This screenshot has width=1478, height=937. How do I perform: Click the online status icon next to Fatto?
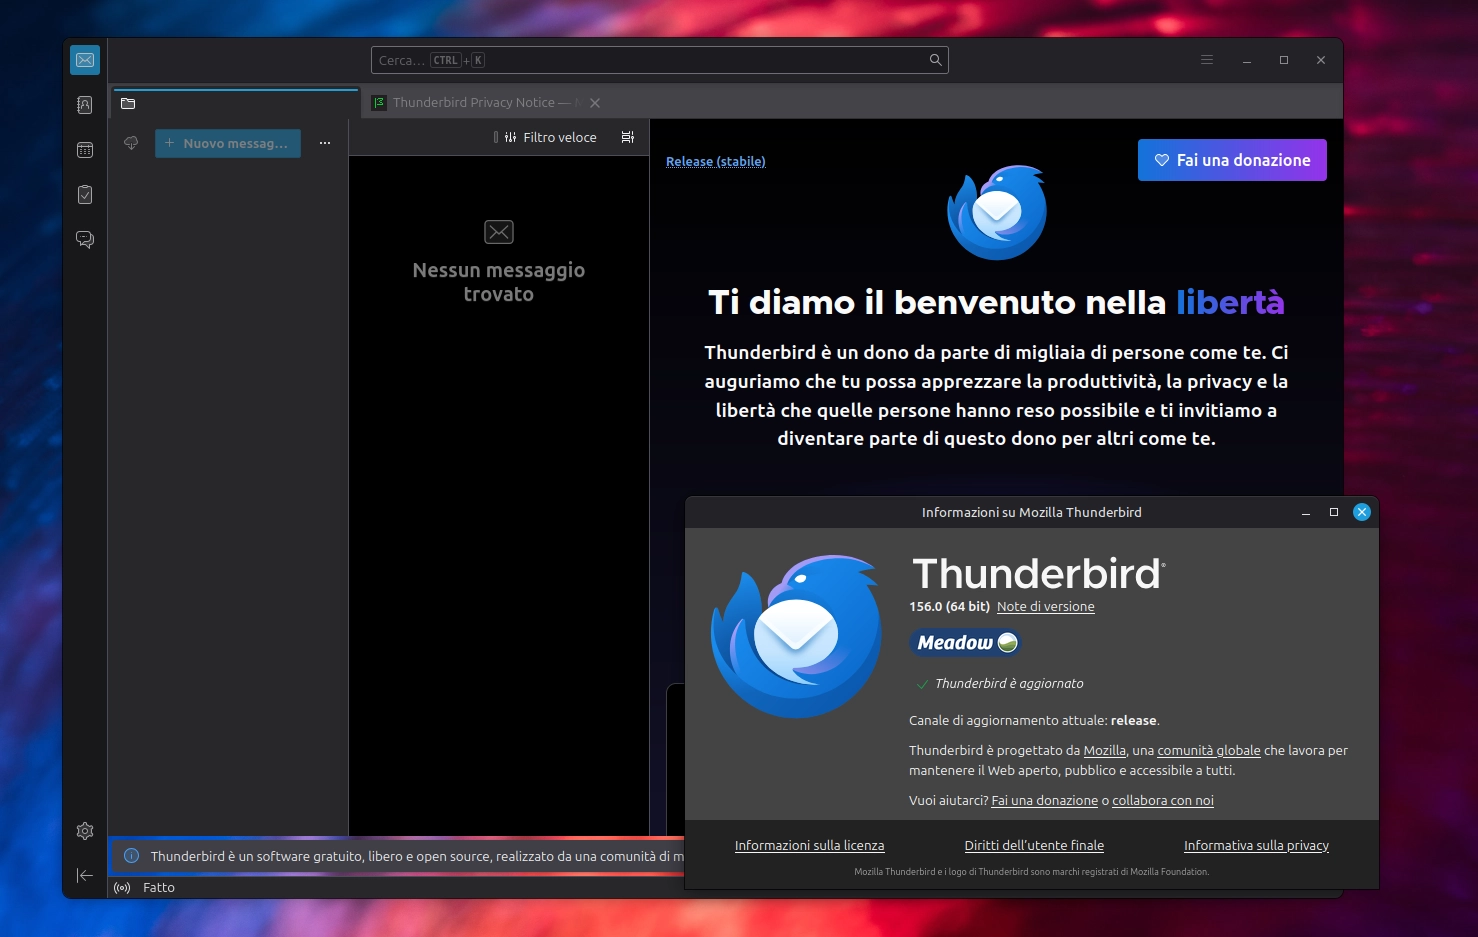point(122,888)
